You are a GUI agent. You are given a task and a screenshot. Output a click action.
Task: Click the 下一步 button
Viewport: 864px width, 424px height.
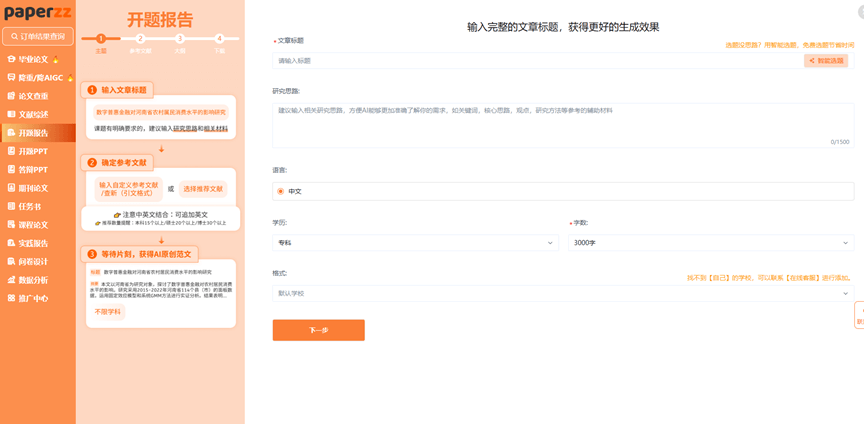(318, 330)
